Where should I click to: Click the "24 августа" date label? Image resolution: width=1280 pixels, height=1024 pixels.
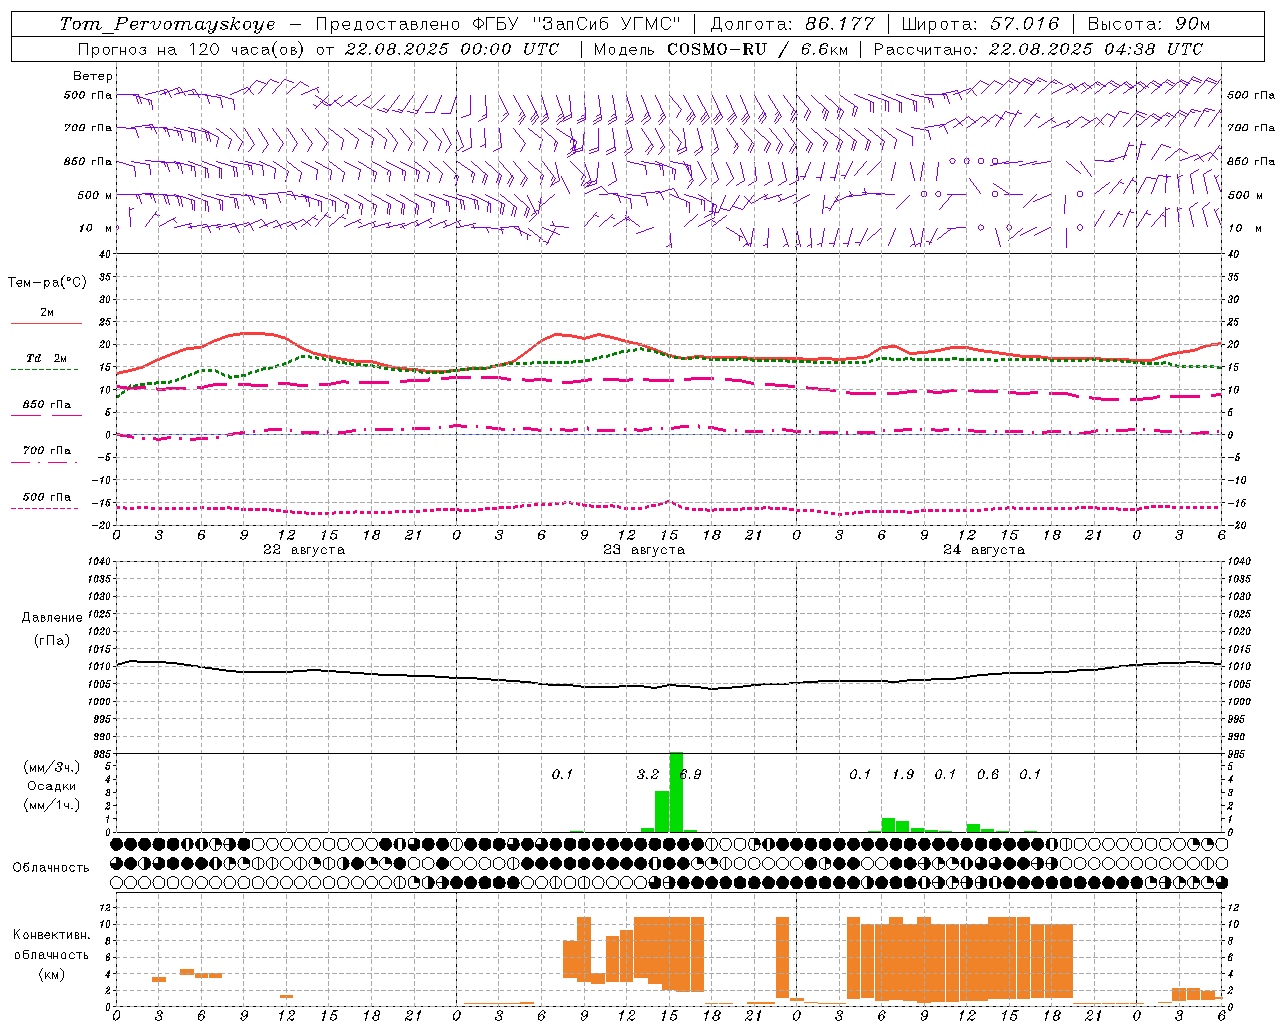(x=984, y=550)
